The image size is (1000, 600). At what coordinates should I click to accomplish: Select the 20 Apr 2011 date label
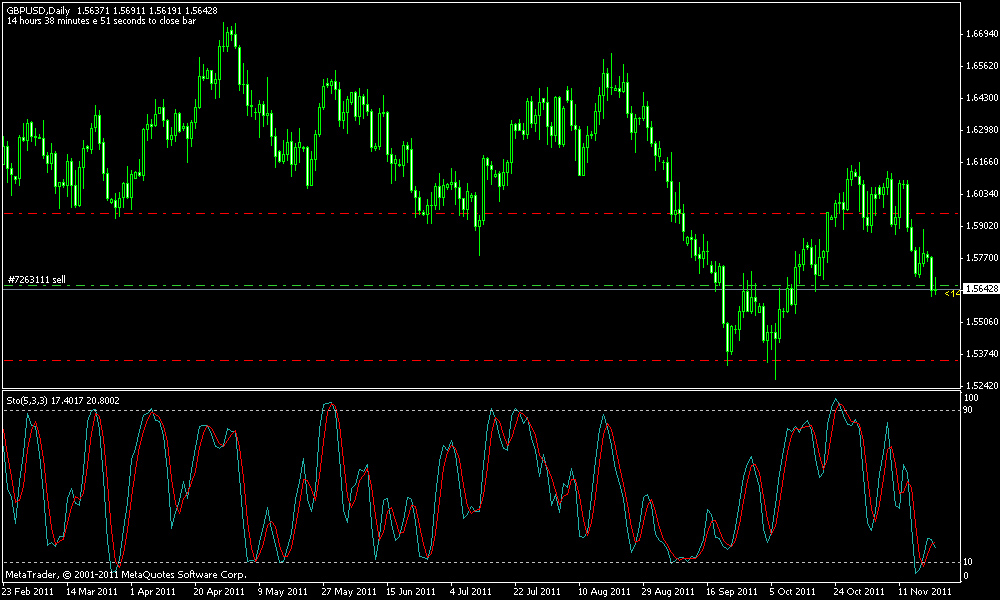[x=219, y=591]
